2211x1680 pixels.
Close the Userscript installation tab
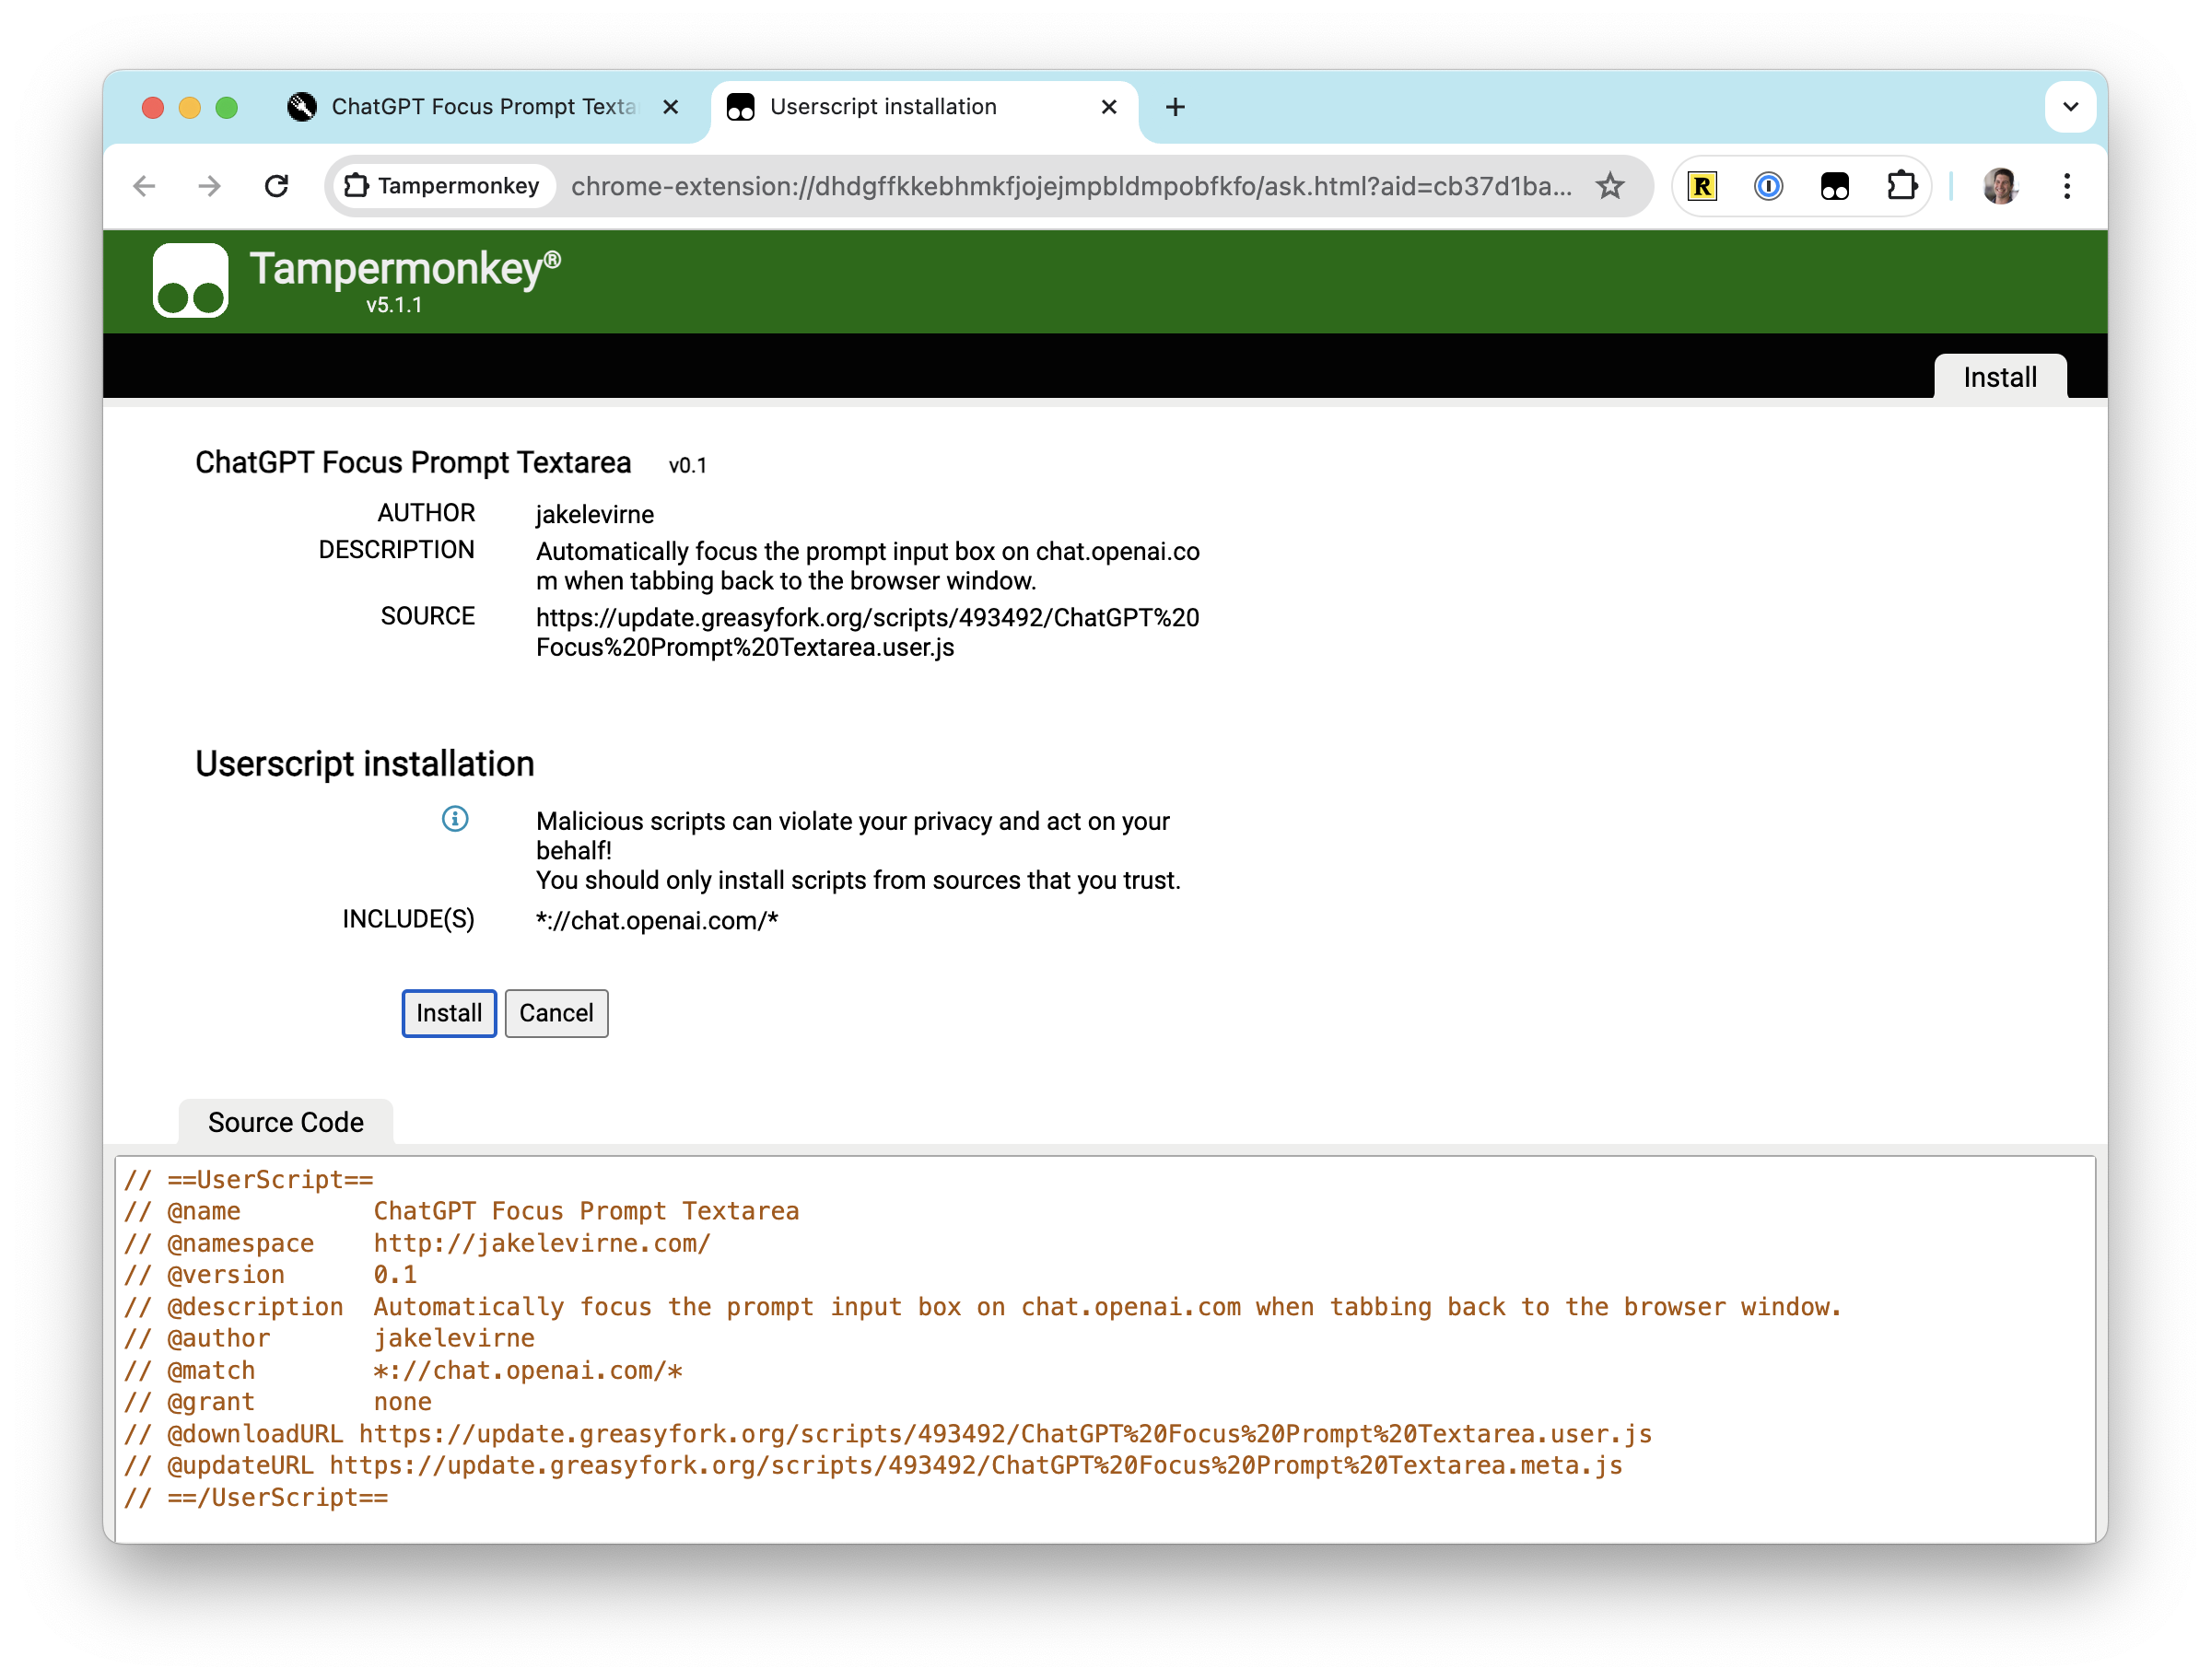(1108, 107)
